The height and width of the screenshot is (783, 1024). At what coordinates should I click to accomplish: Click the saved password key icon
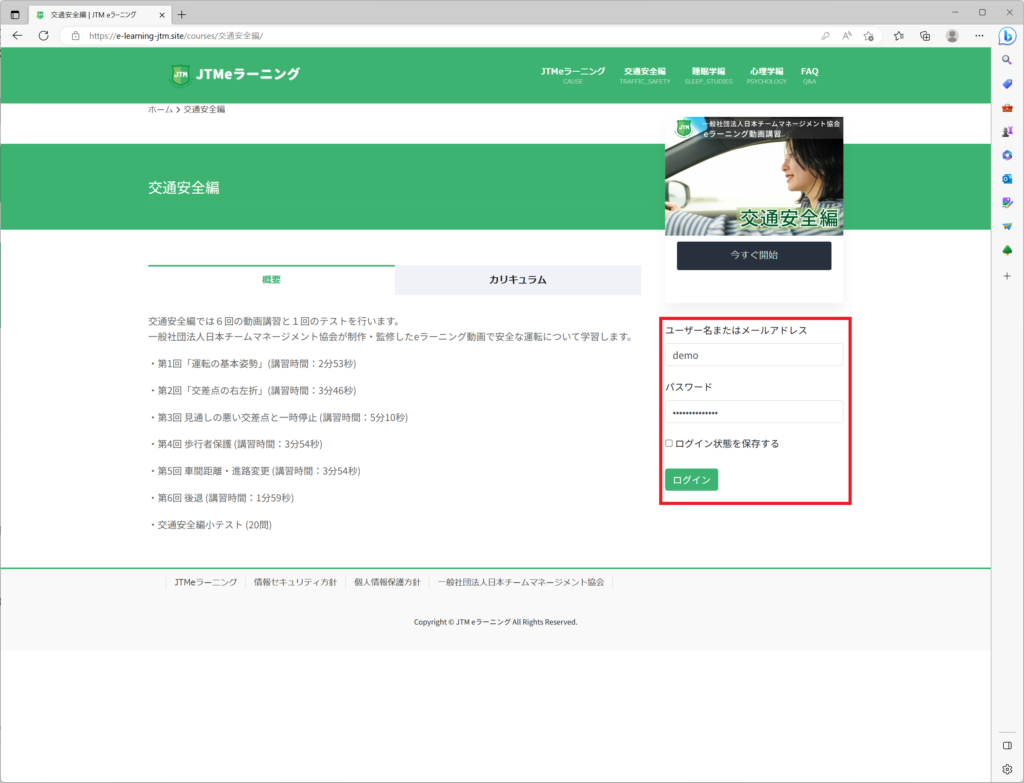coord(825,35)
